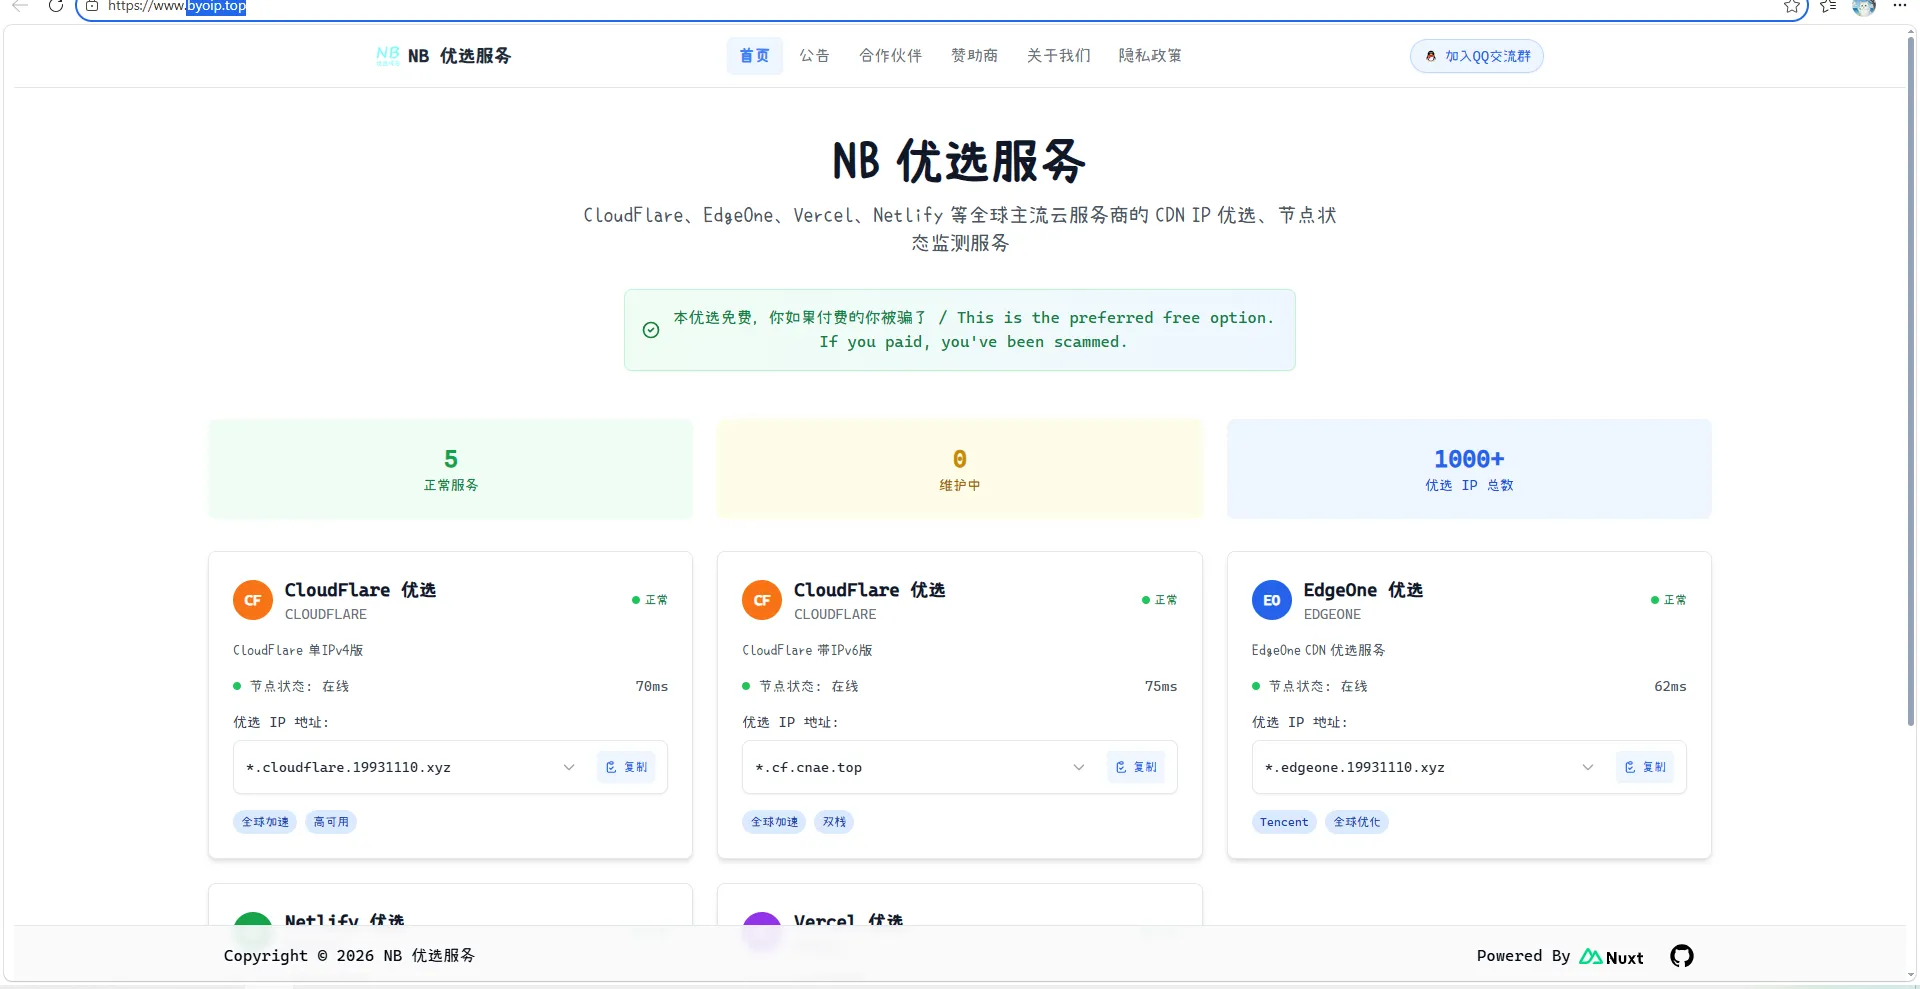Image resolution: width=1920 pixels, height=989 pixels.
Task: Expand the *.cf.cnae.top address dropdown
Action: coord(1079,767)
